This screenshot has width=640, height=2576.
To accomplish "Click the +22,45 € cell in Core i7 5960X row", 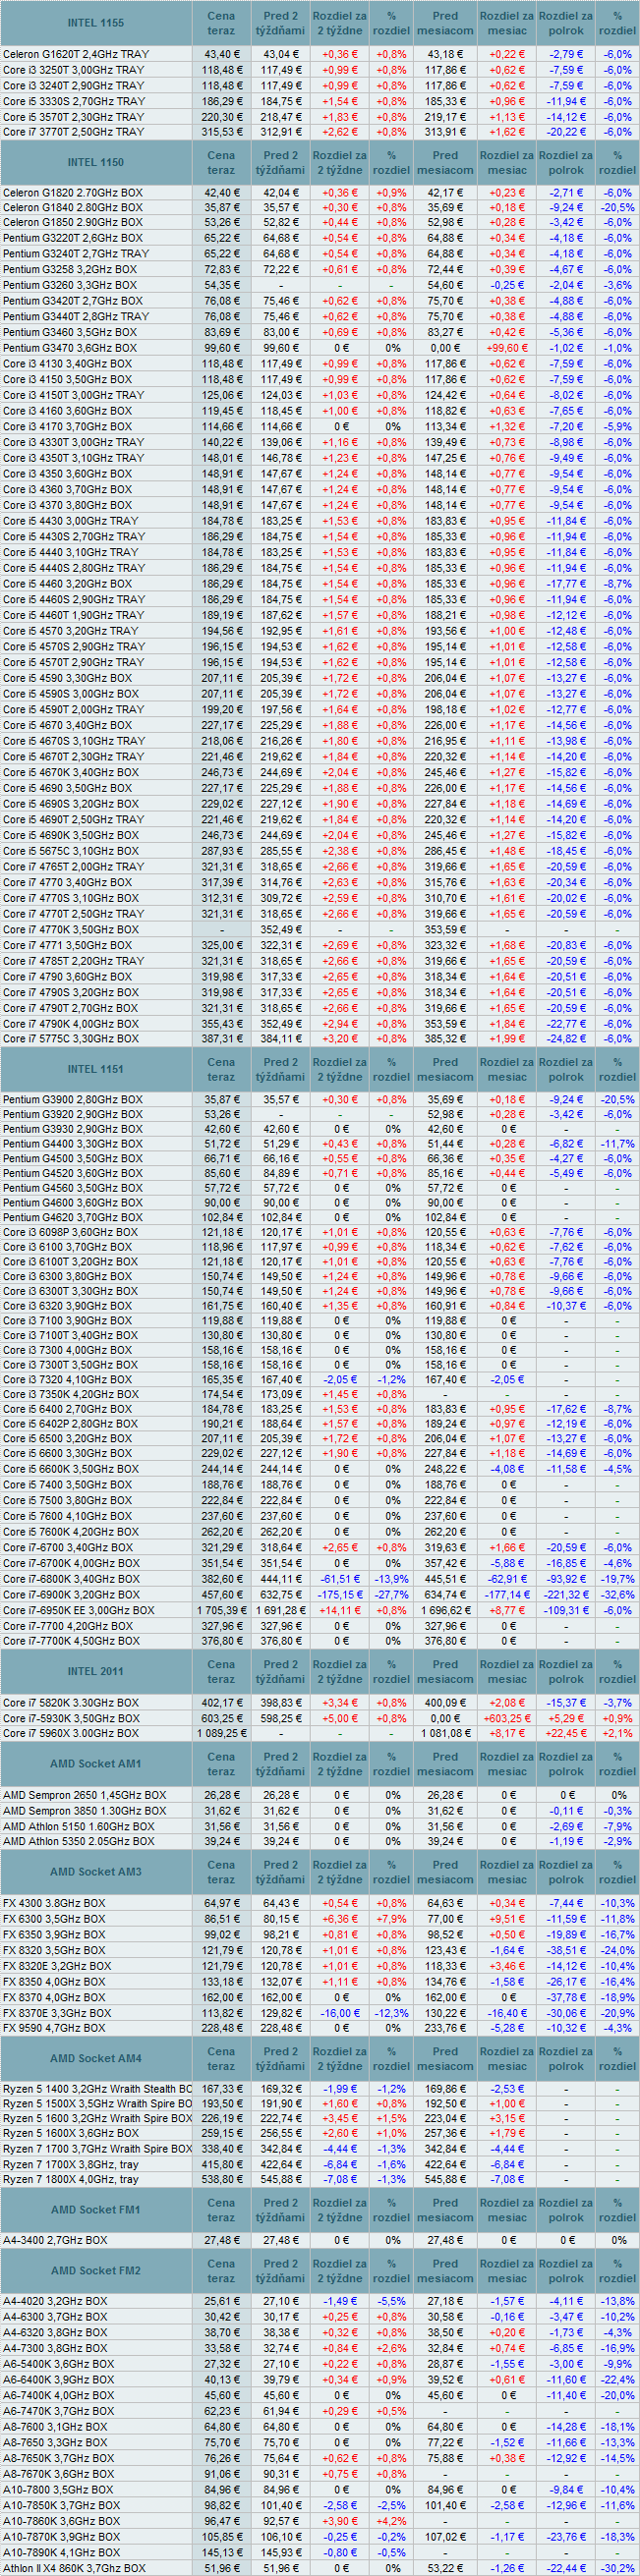I will tap(566, 1733).
